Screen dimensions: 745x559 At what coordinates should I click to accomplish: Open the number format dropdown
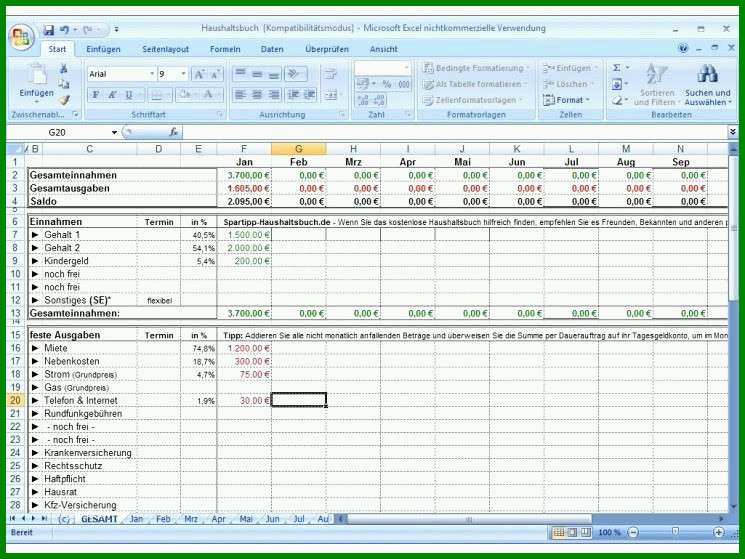pyautogui.click(x=406, y=68)
